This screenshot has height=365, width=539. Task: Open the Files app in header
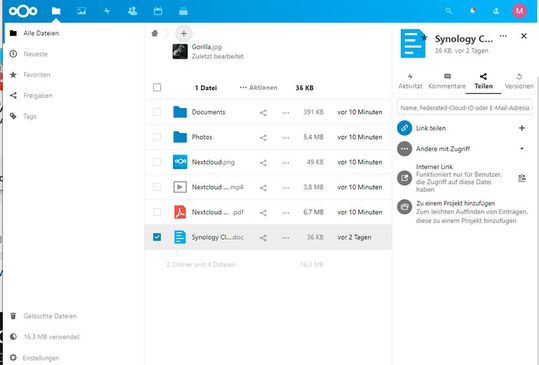[x=56, y=11]
